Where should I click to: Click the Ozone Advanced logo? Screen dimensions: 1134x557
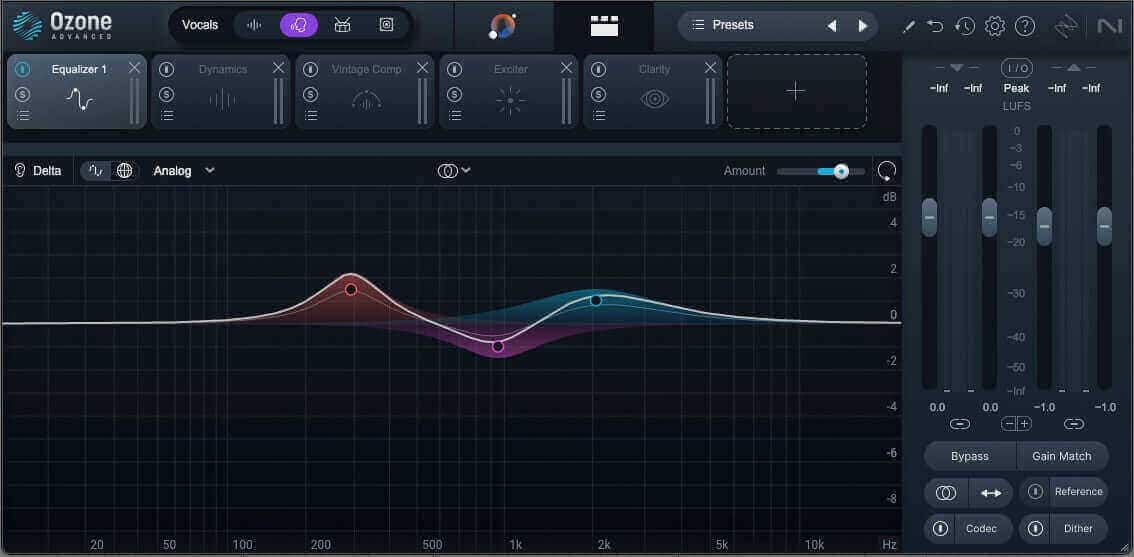62,25
